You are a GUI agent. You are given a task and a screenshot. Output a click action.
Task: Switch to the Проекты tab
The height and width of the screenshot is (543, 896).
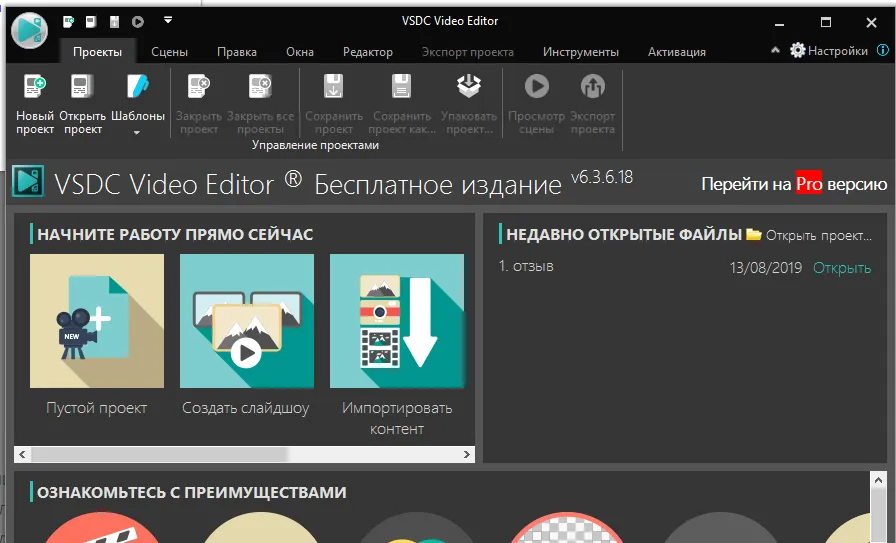(97, 51)
